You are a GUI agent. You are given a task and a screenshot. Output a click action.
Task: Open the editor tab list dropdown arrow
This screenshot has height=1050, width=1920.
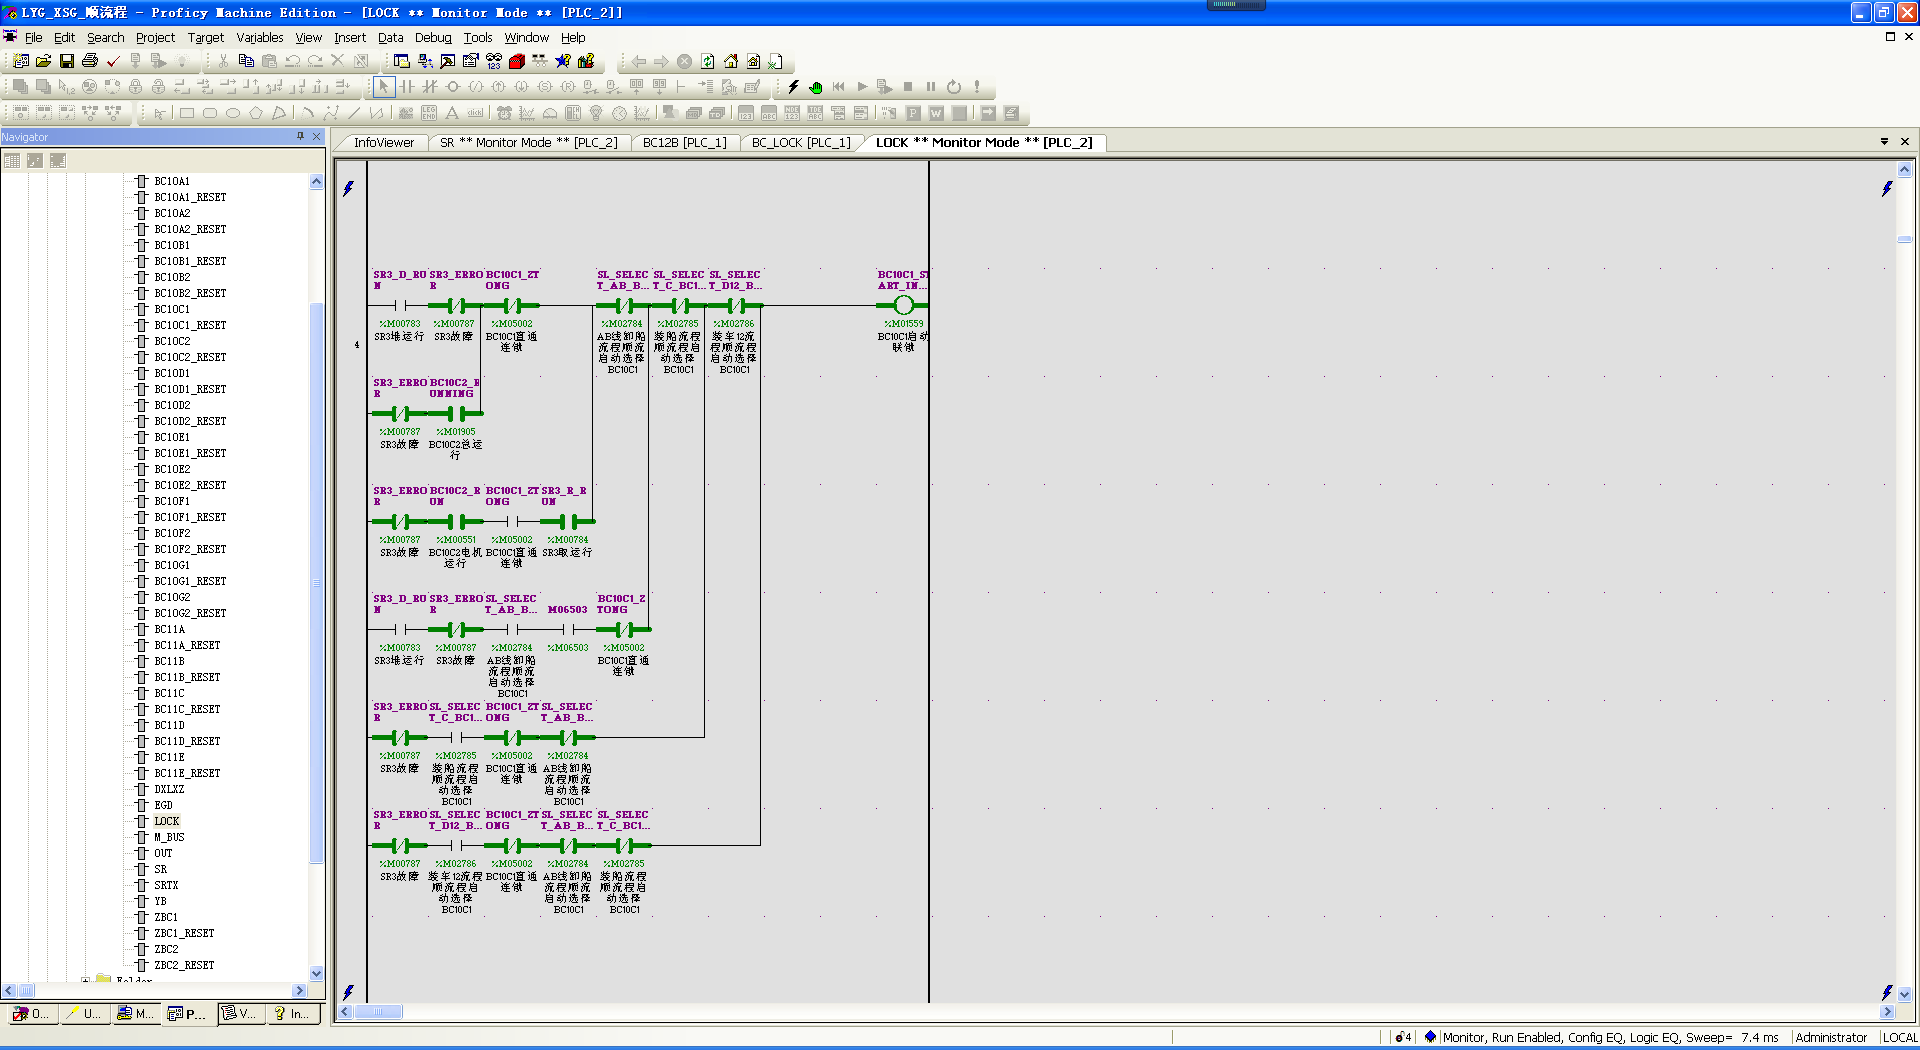coord(1884,142)
